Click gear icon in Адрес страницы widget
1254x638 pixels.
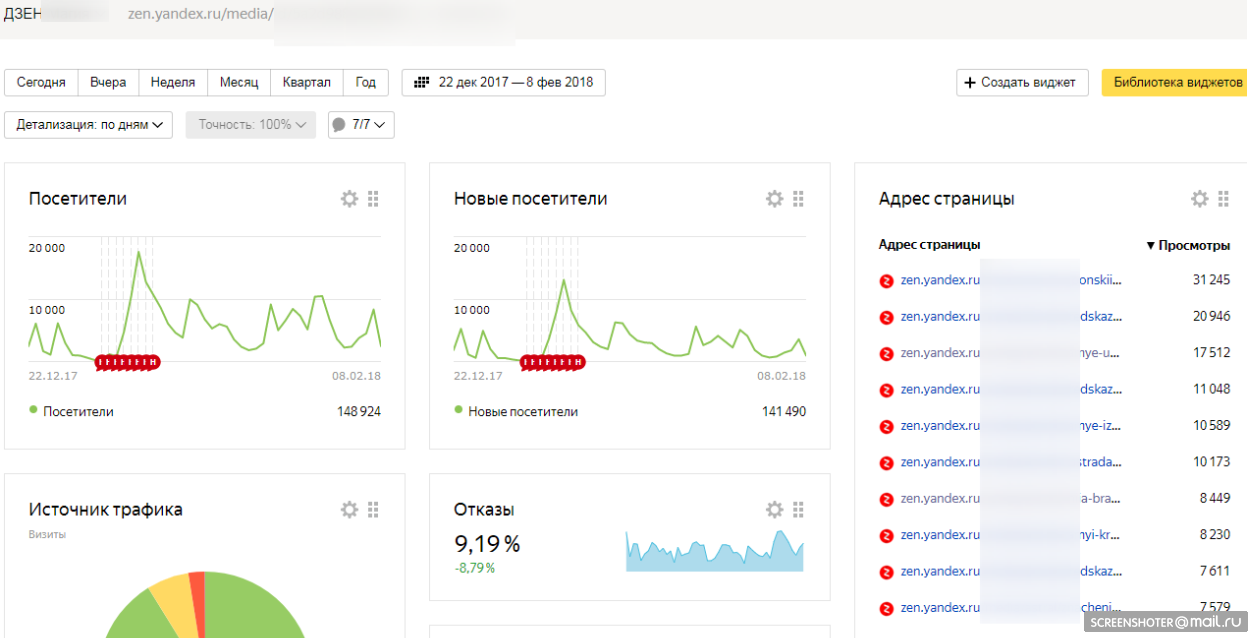[1199, 199]
